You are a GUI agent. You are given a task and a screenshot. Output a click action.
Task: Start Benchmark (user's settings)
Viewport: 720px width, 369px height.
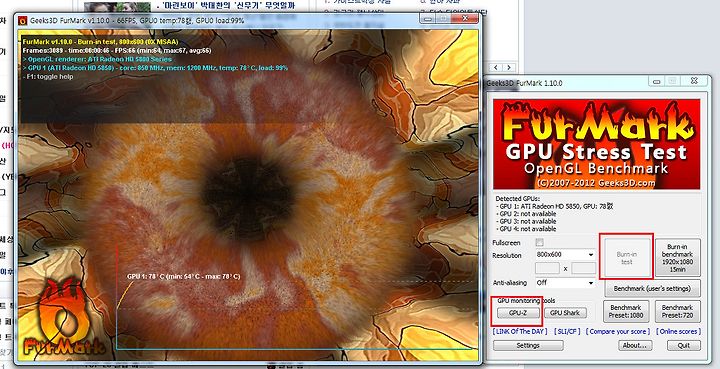coord(652,289)
